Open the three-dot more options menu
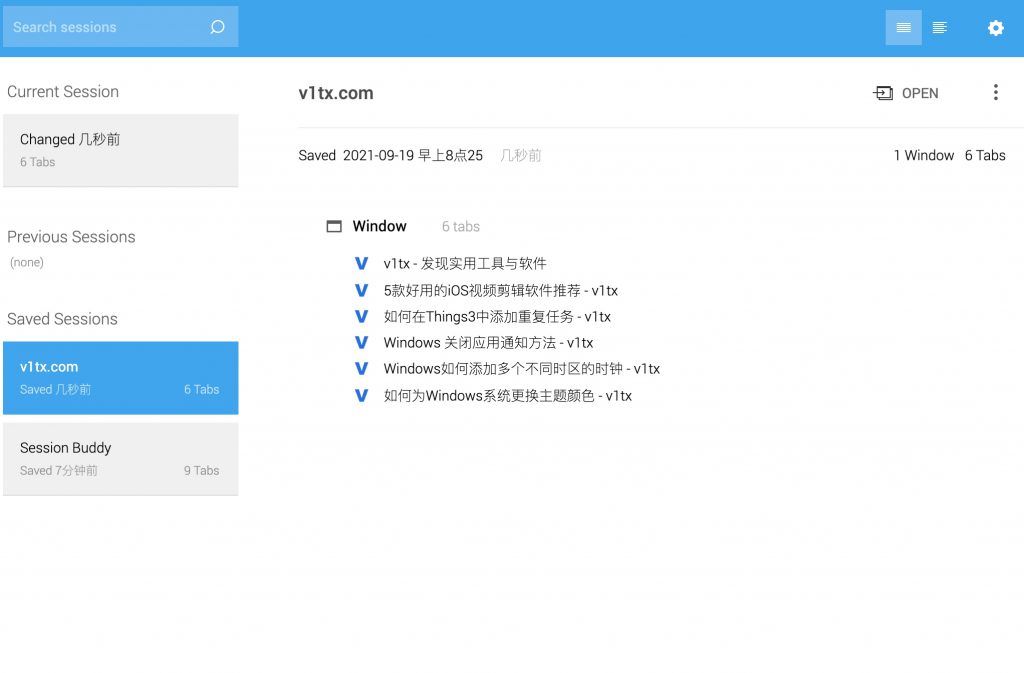The width and height of the screenshot is (1024, 673). click(995, 92)
